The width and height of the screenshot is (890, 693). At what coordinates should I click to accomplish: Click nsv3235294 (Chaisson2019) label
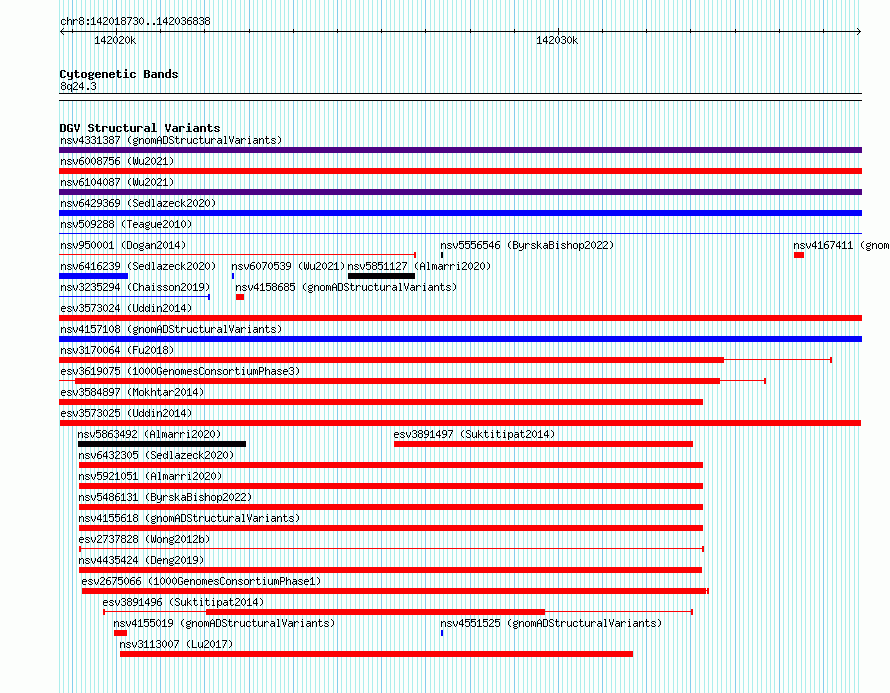[x=135, y=287]
